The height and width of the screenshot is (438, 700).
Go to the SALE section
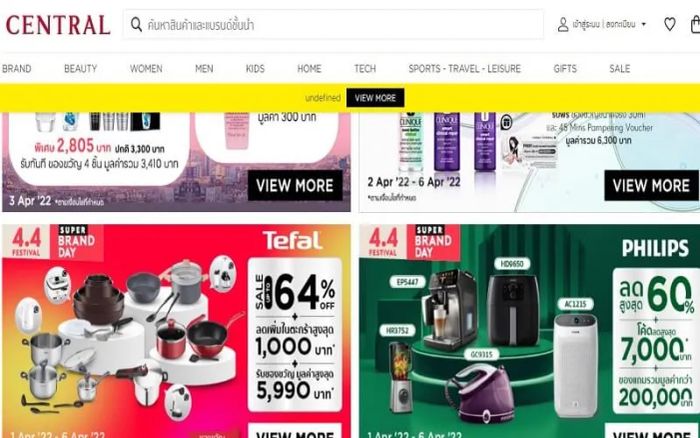pos(620,69)
